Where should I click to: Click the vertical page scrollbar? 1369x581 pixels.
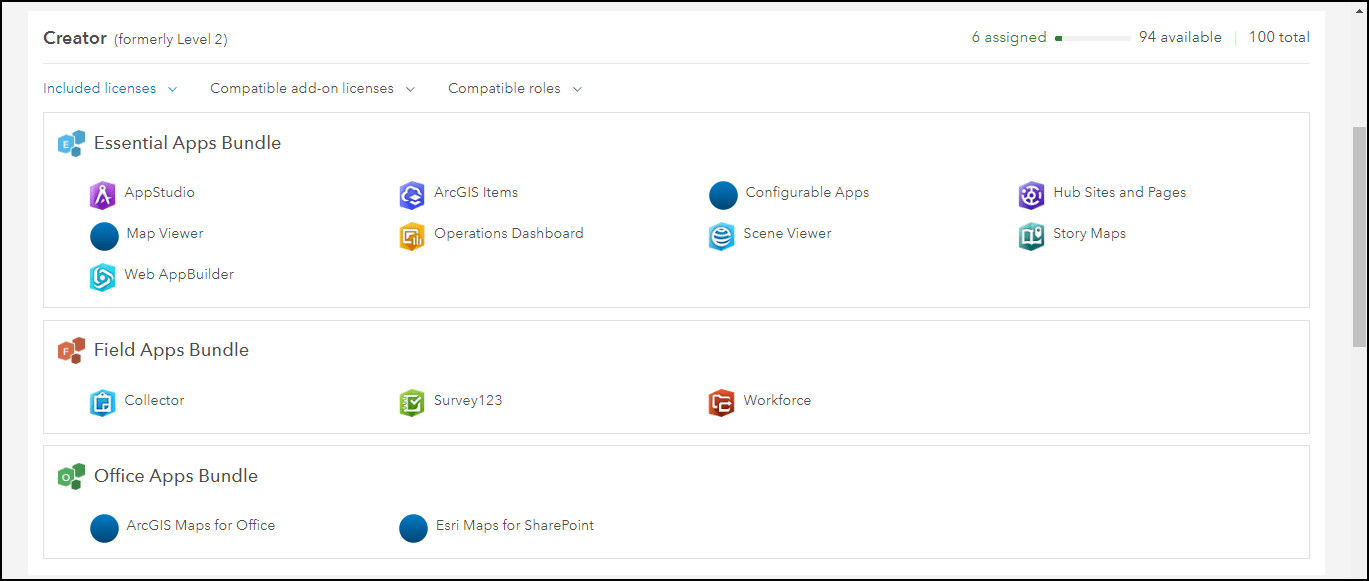click(1359, 236)
